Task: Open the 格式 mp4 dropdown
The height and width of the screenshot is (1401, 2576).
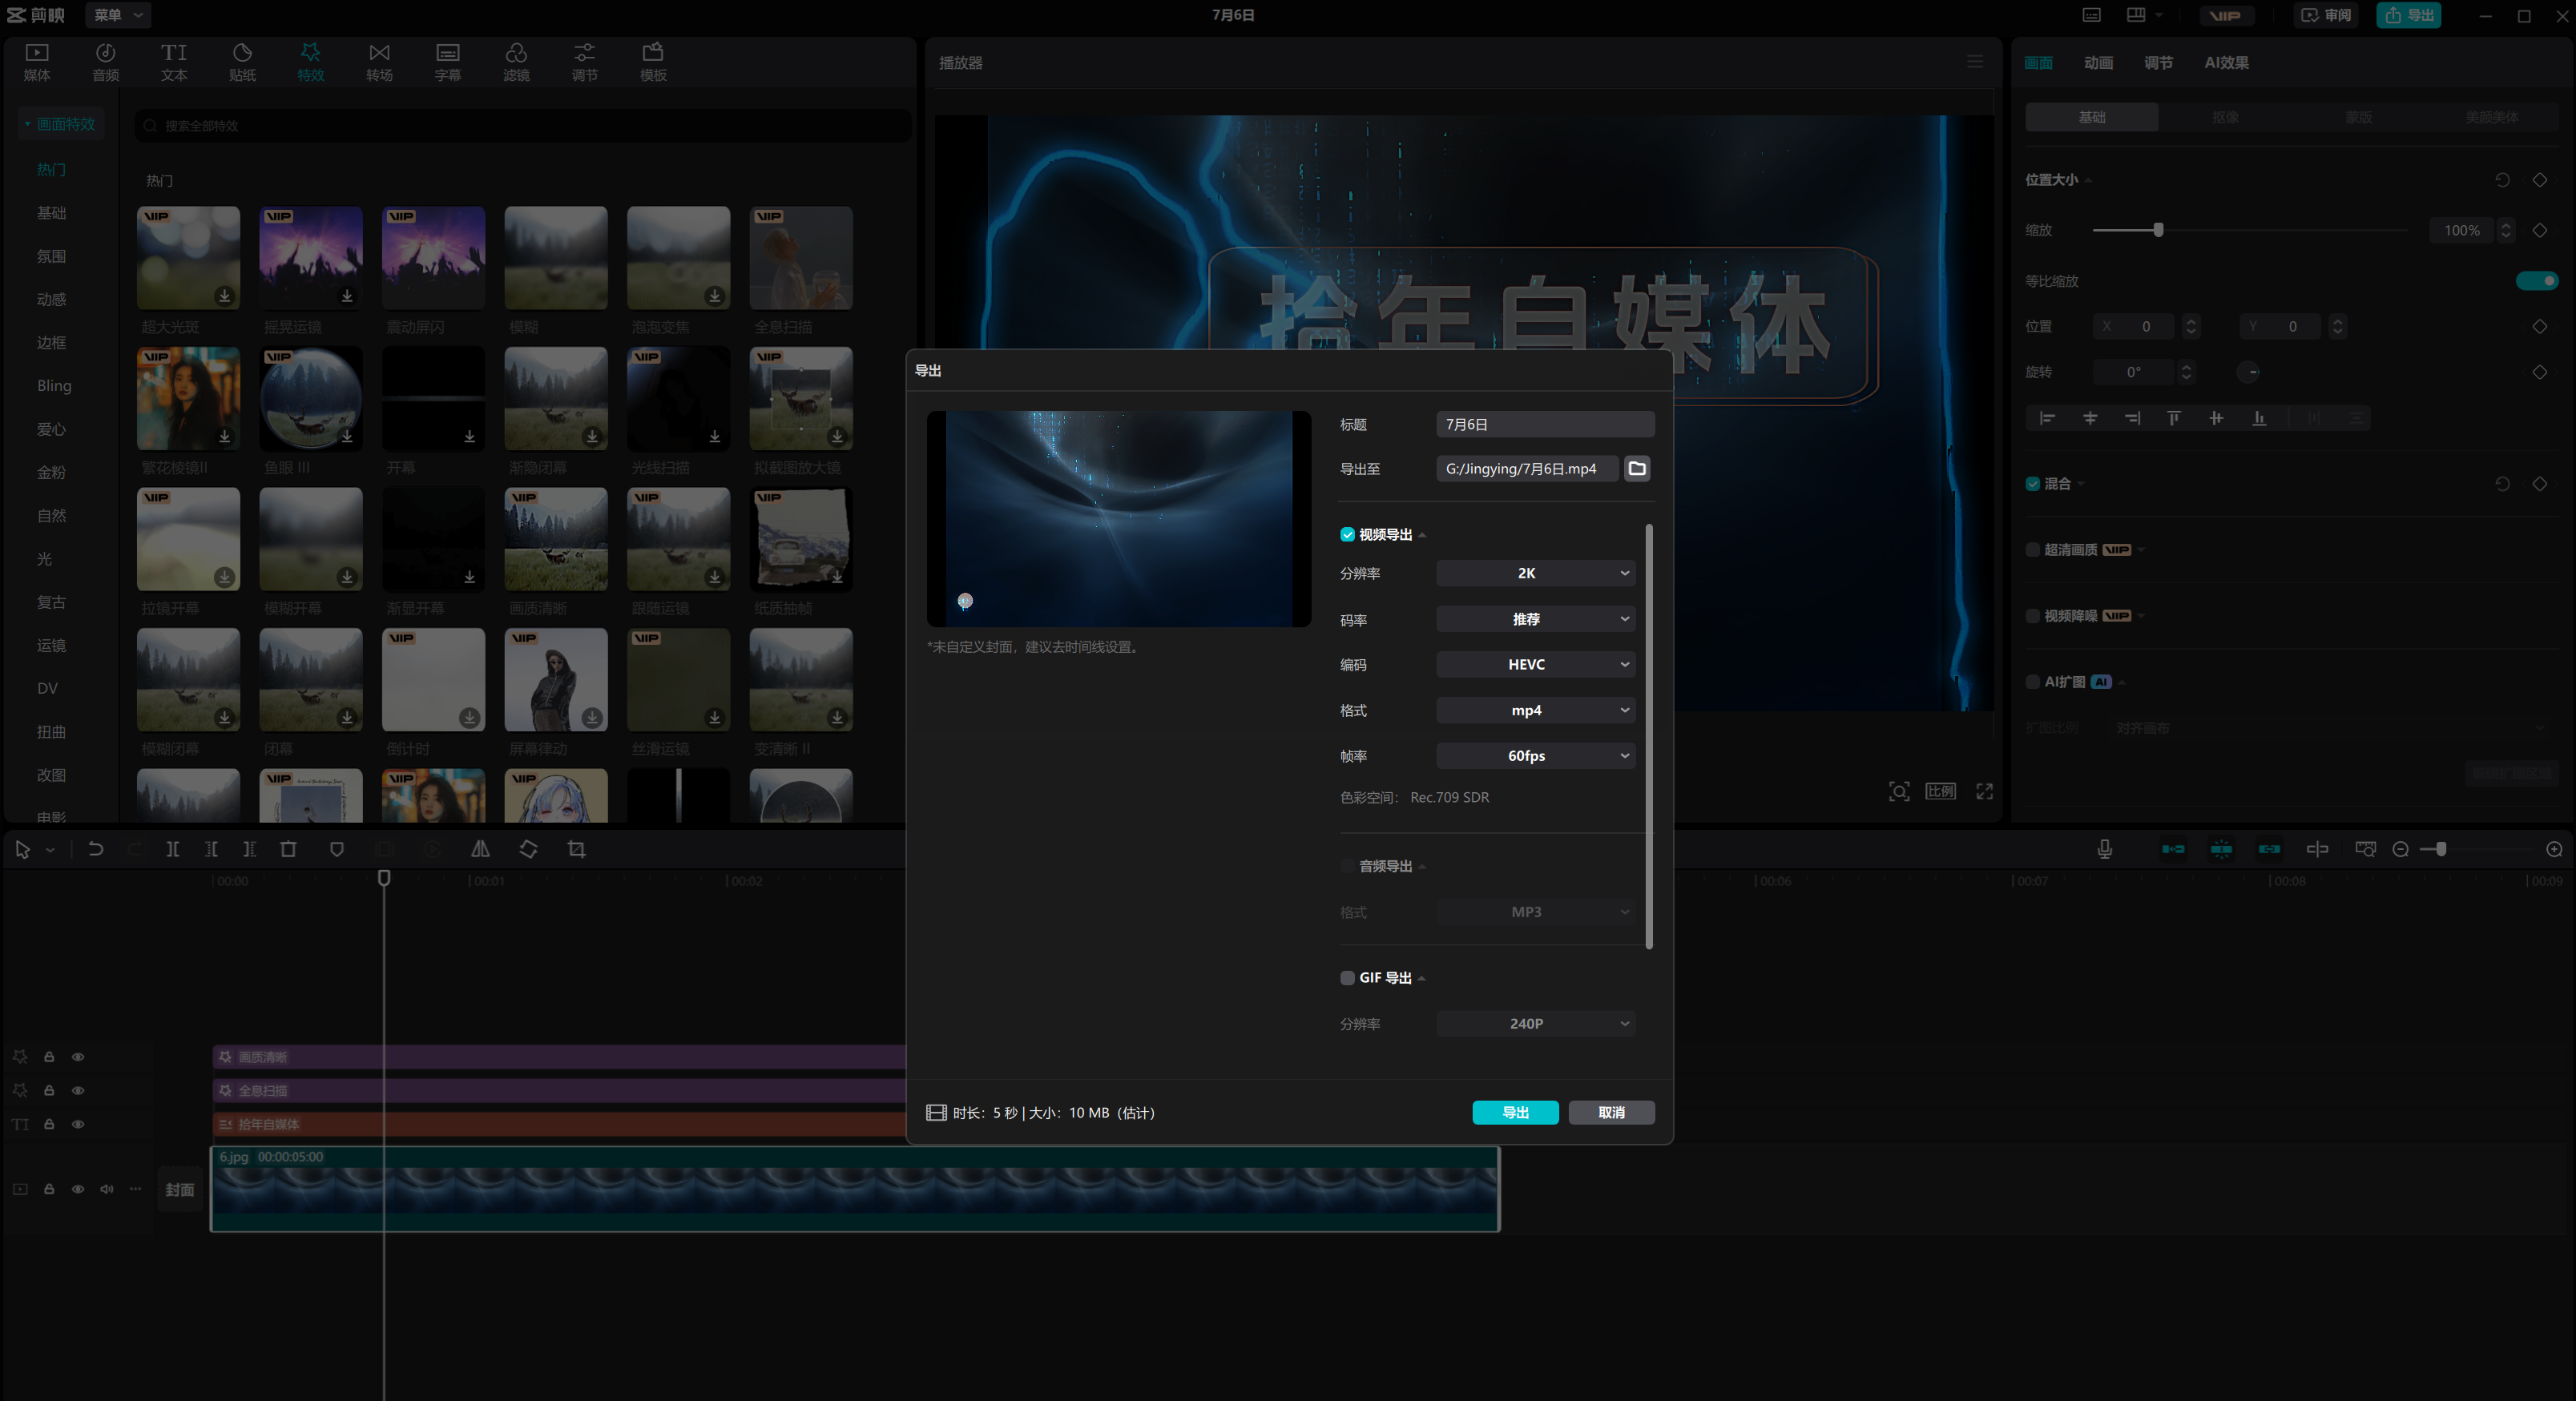Action: coord(1535,710)
